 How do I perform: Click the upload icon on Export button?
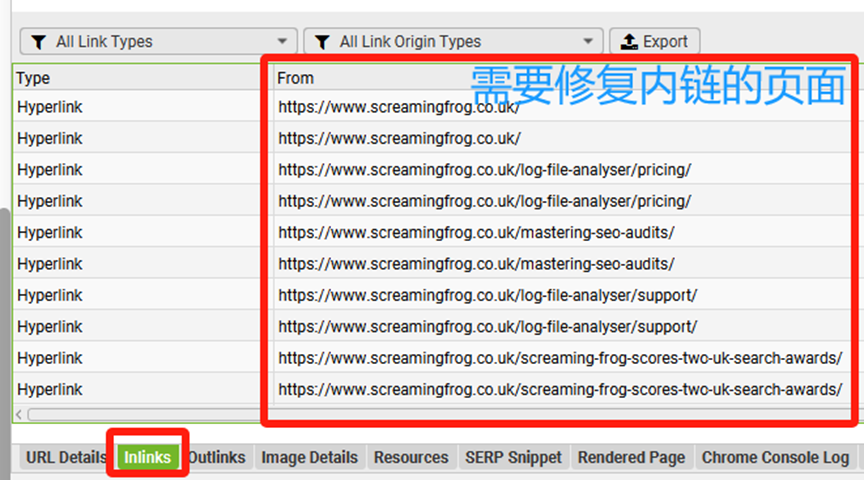[x=629, y=42]
